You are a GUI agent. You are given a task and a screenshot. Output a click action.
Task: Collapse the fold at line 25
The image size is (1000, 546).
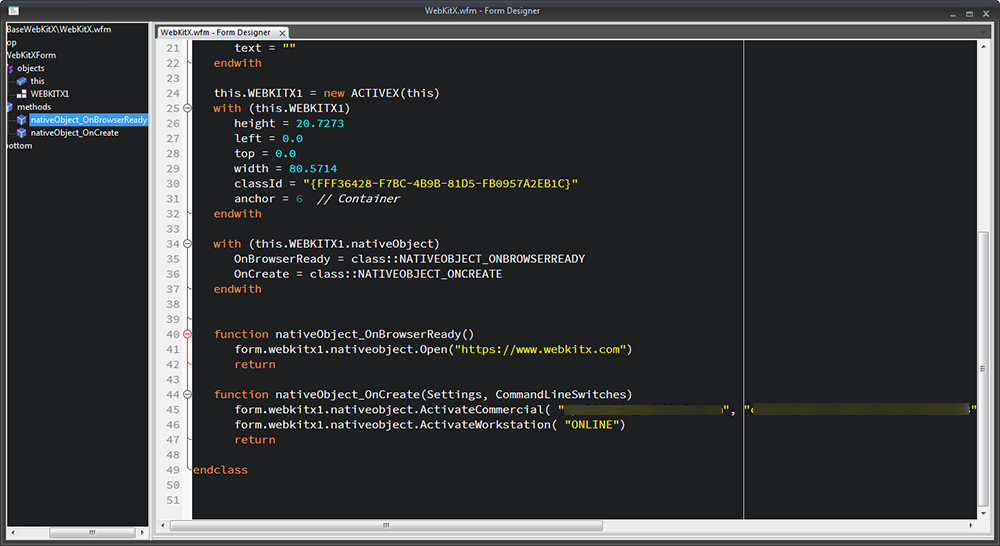(x=188, y=108)
